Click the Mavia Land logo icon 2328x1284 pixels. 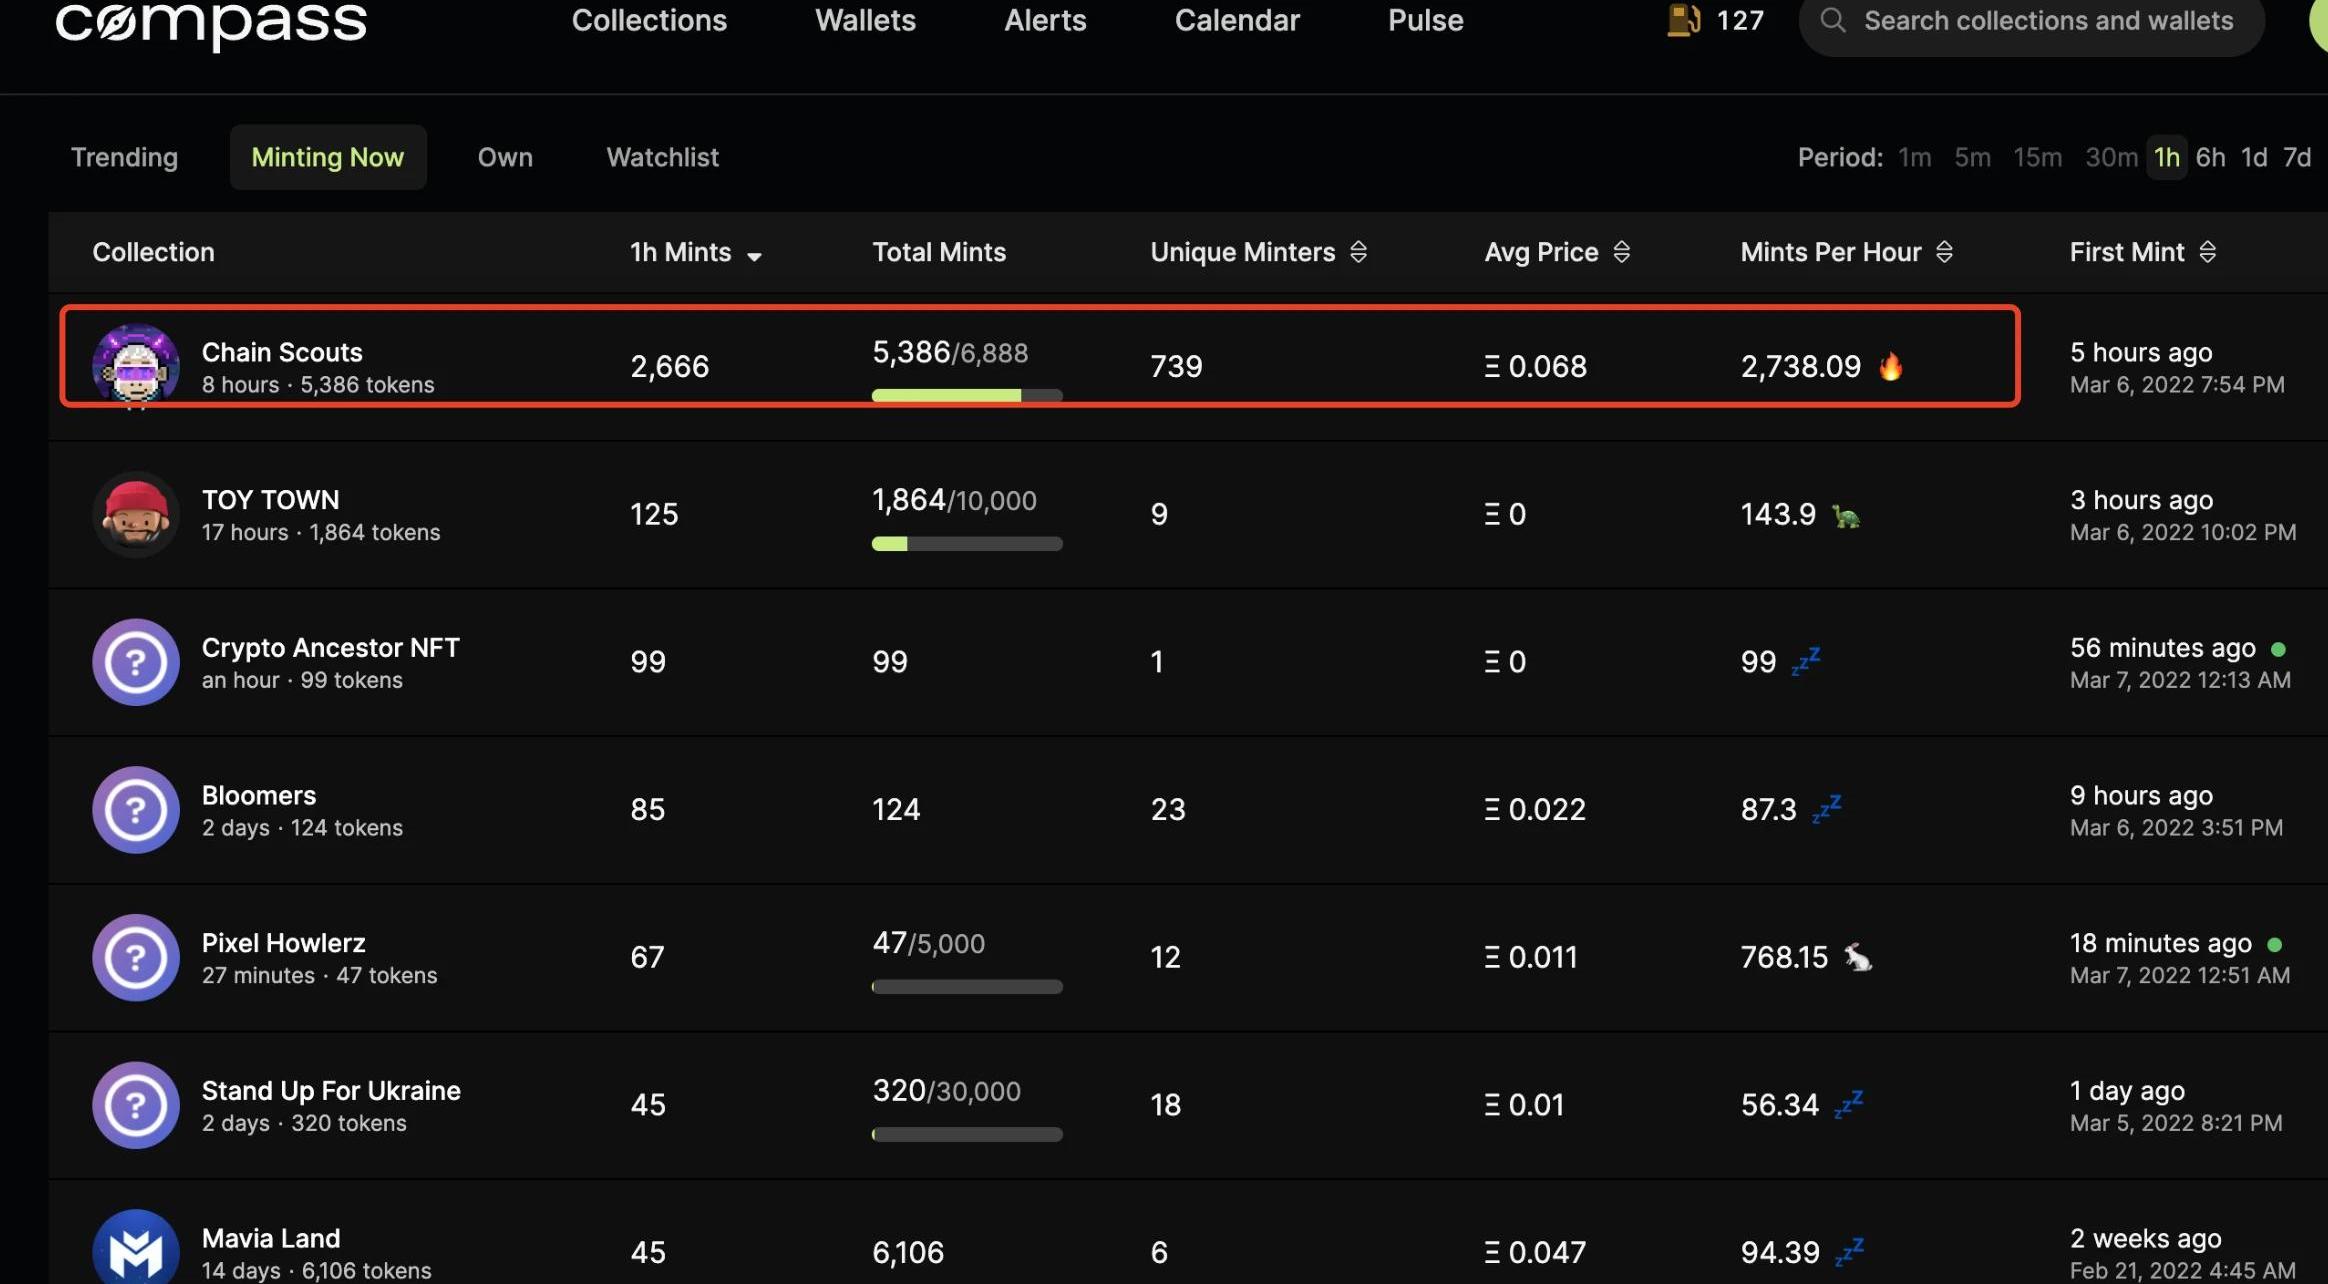click(136, 1251)
